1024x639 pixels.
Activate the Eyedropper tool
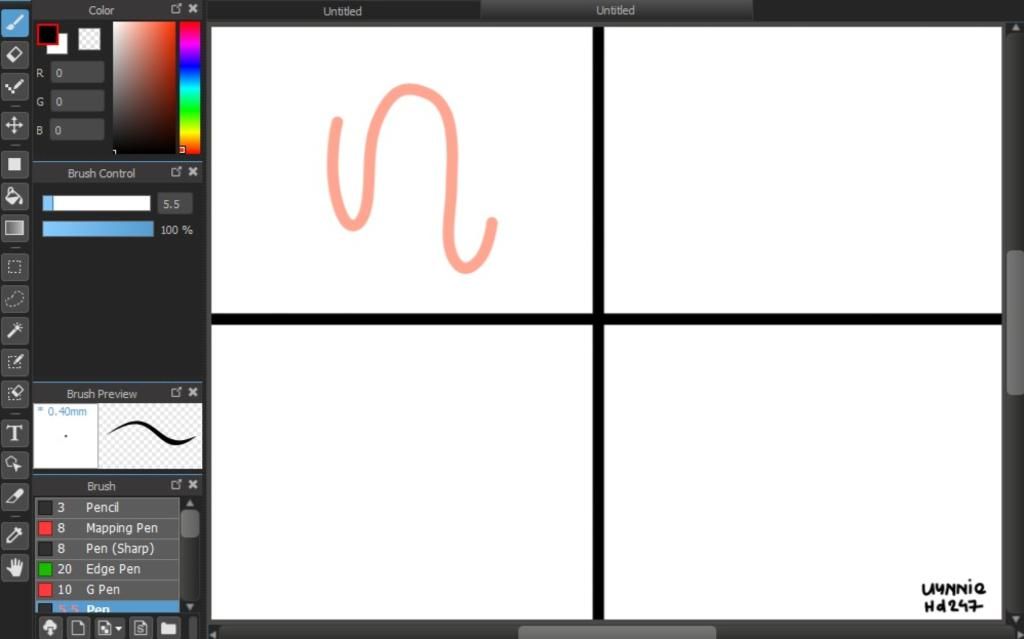(14, 535)
